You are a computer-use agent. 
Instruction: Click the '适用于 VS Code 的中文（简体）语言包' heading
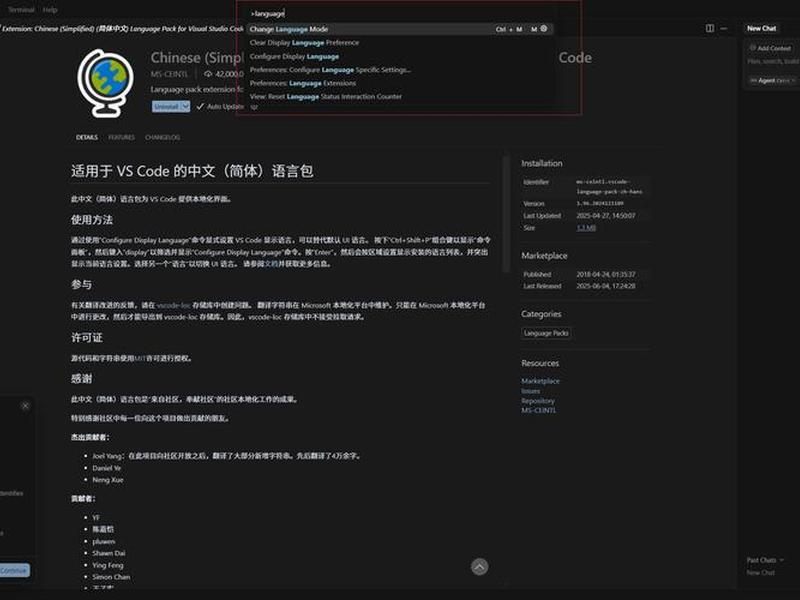[x=192, y=171]
